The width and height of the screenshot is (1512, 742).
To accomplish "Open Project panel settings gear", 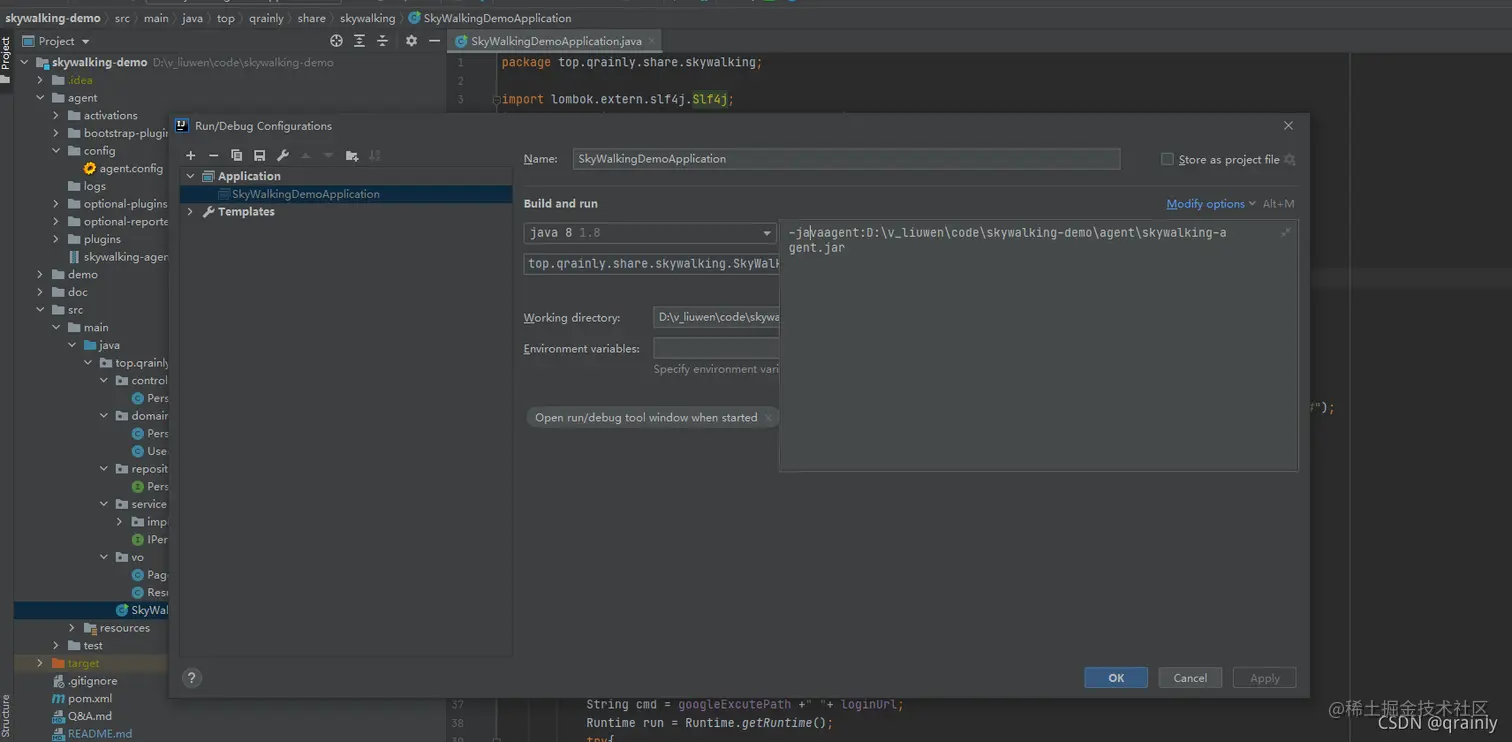I will point(411,41).
